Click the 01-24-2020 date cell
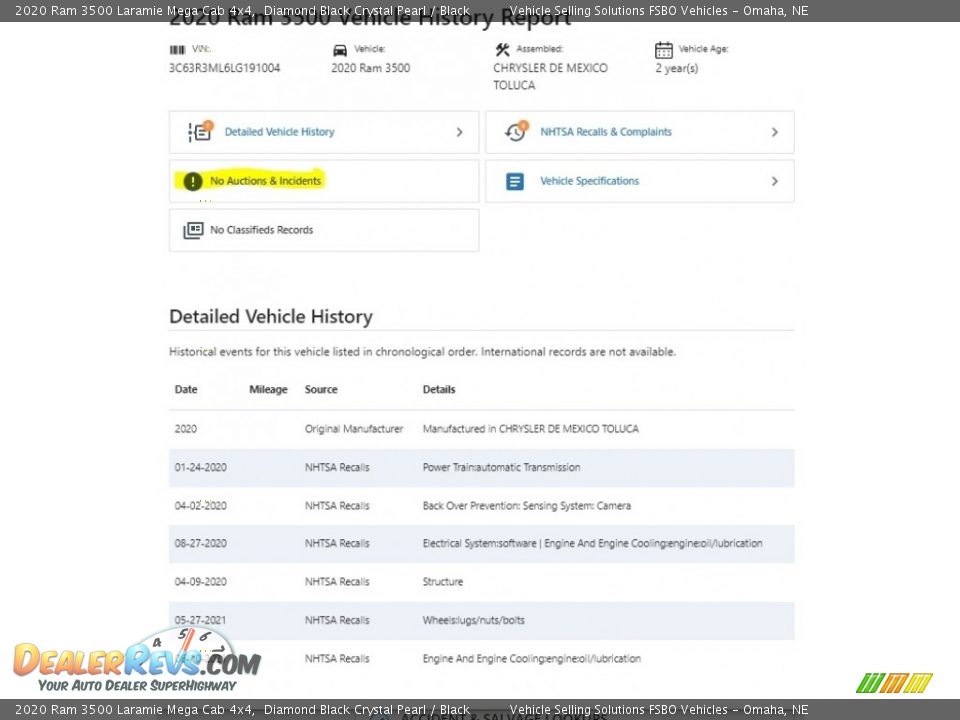 coord(201,467)
